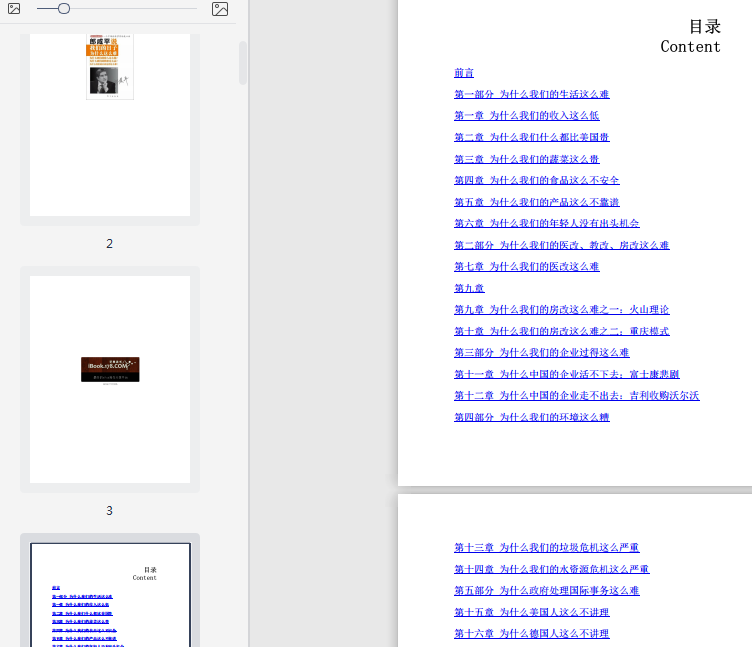
Task: Open 第十五章 为什么美国人这么不讲理 link
Action: (x=531, y=612)
